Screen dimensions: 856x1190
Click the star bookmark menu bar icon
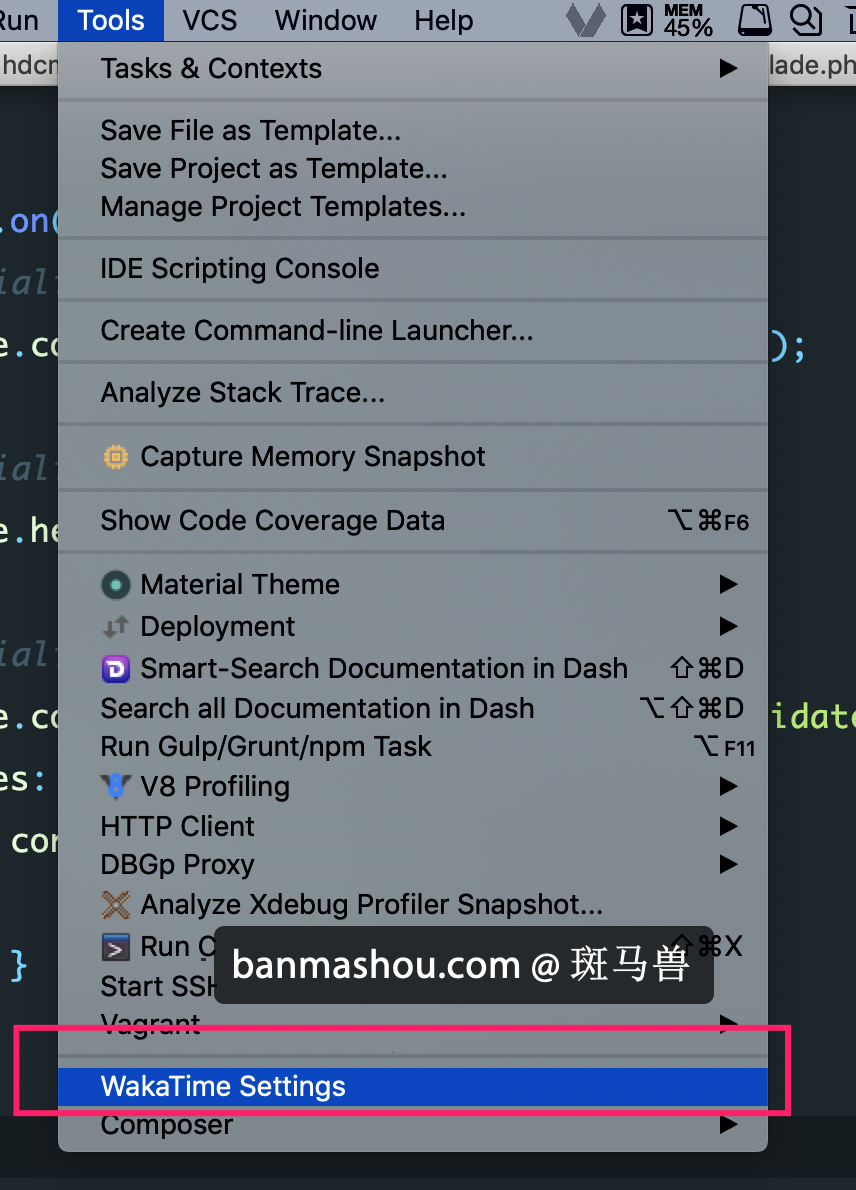point(637,20)
